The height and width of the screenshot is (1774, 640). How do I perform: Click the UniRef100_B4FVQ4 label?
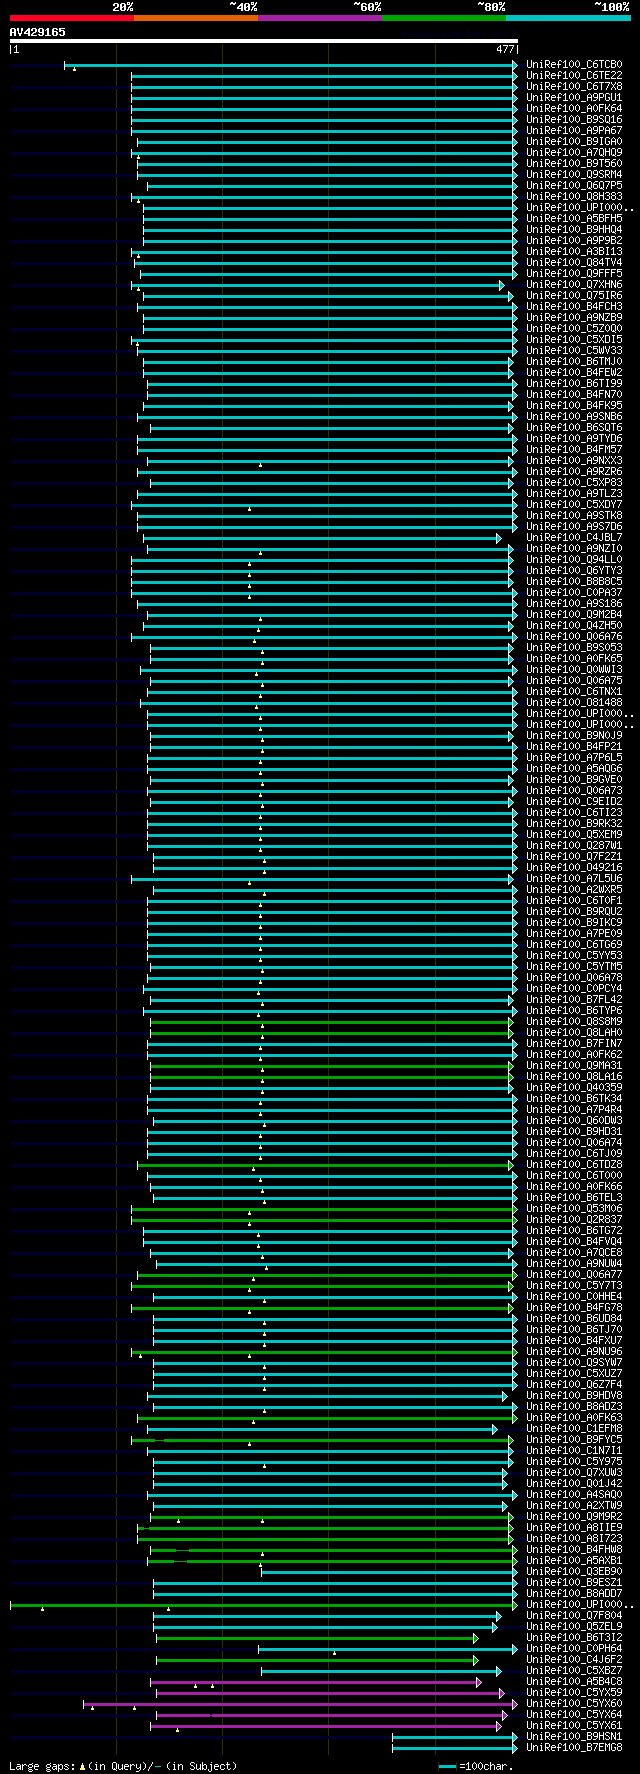click(574, 1242)
